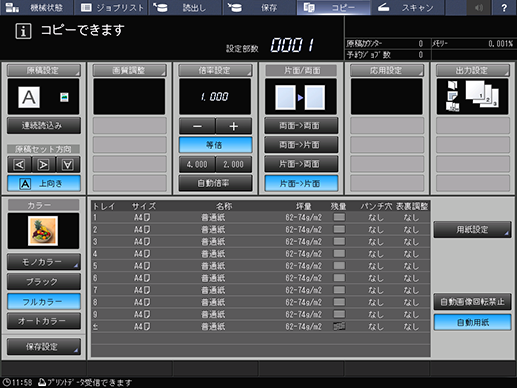
Task: Expand the 原稿設定 original settings menu
Action: [43, 70]
